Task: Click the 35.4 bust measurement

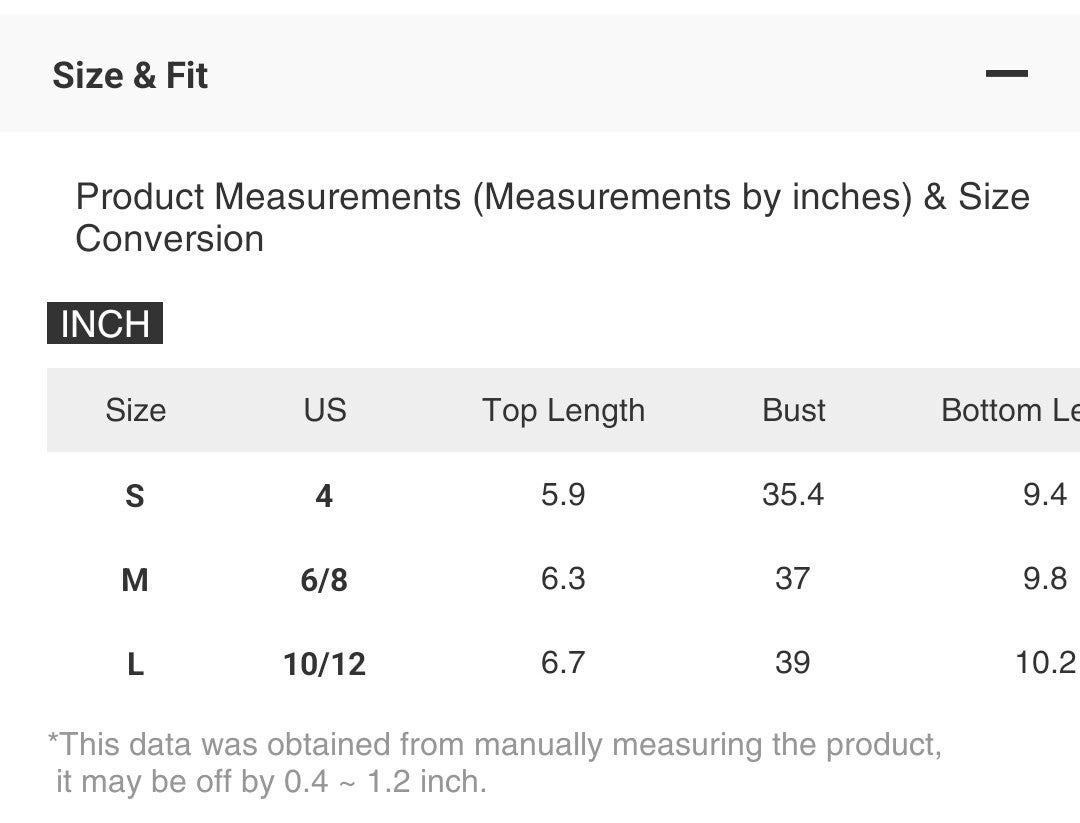Action: (x=793, y=494)
